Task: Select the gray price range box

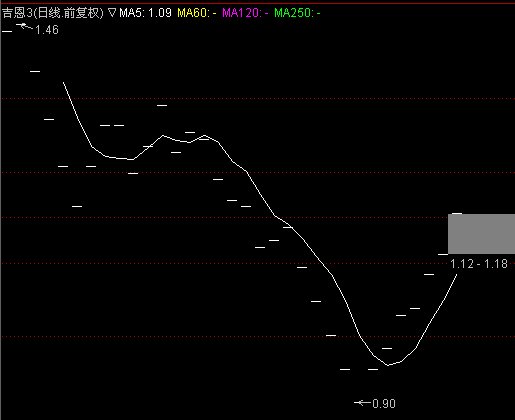Action: 481,234
